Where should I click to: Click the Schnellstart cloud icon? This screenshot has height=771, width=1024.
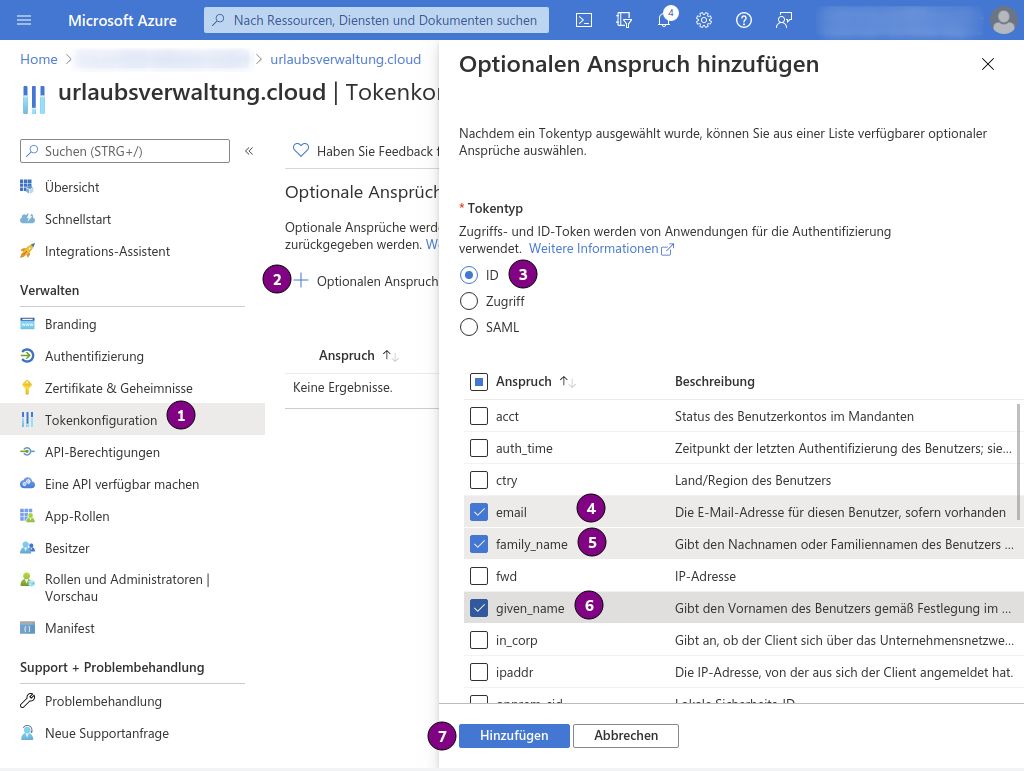27,219
